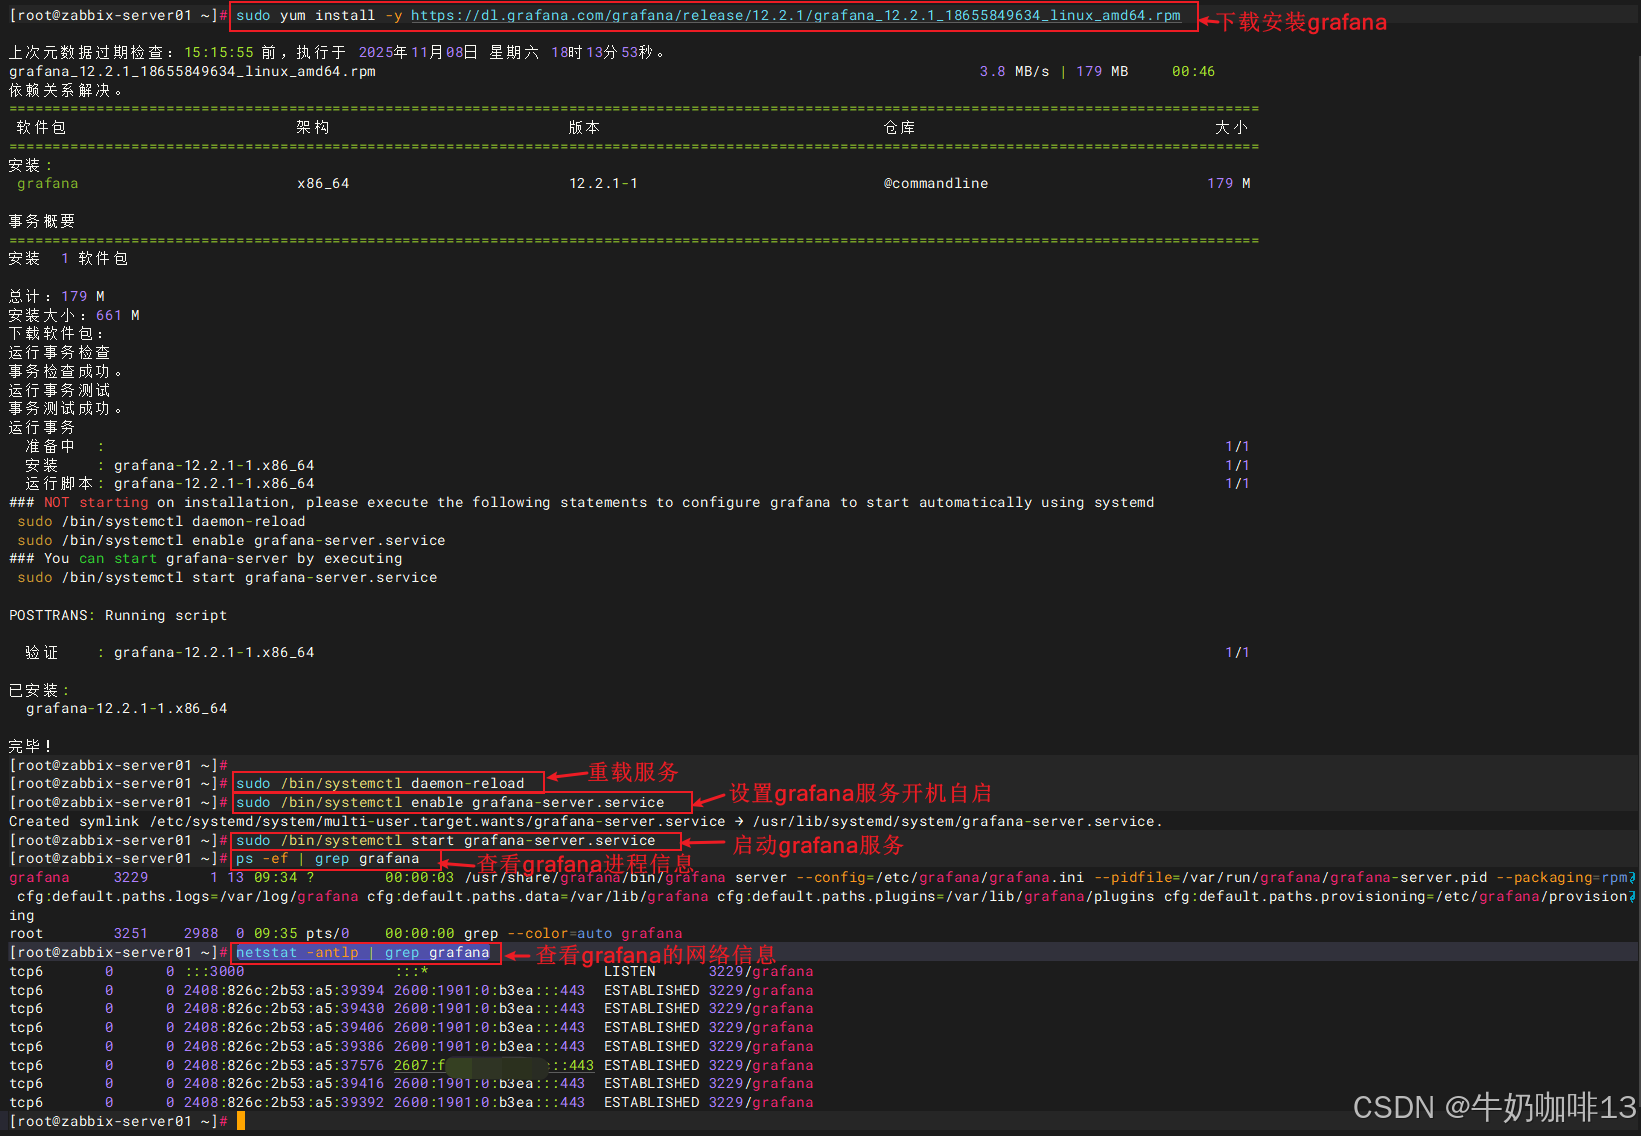The width and height of the screenshot is (1641, 1136).
Task: Click local address ending ':37576'
Action: [x=284, y=1065]
